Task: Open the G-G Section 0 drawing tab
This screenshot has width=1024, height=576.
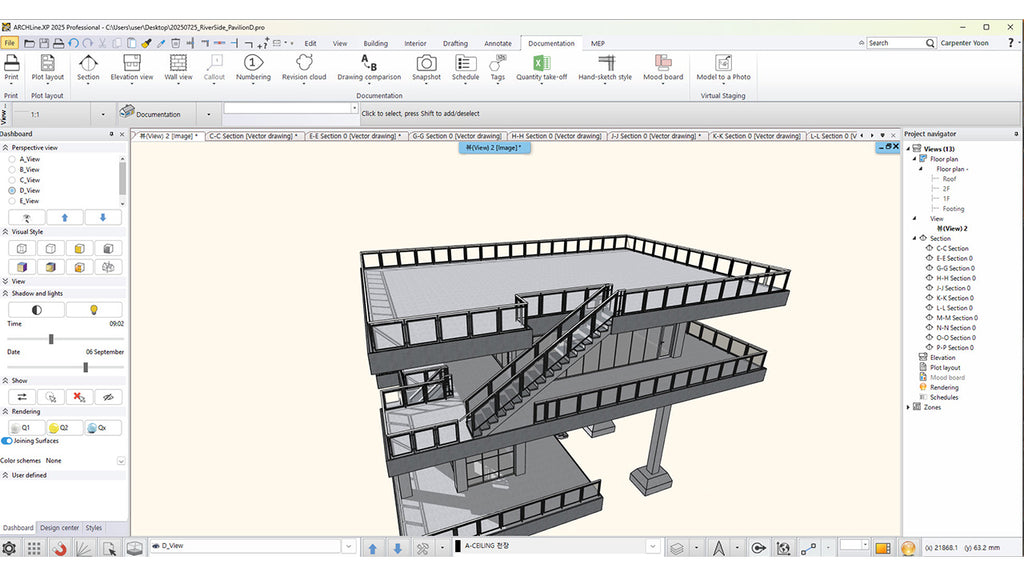Action: click(x=456, y=136)
